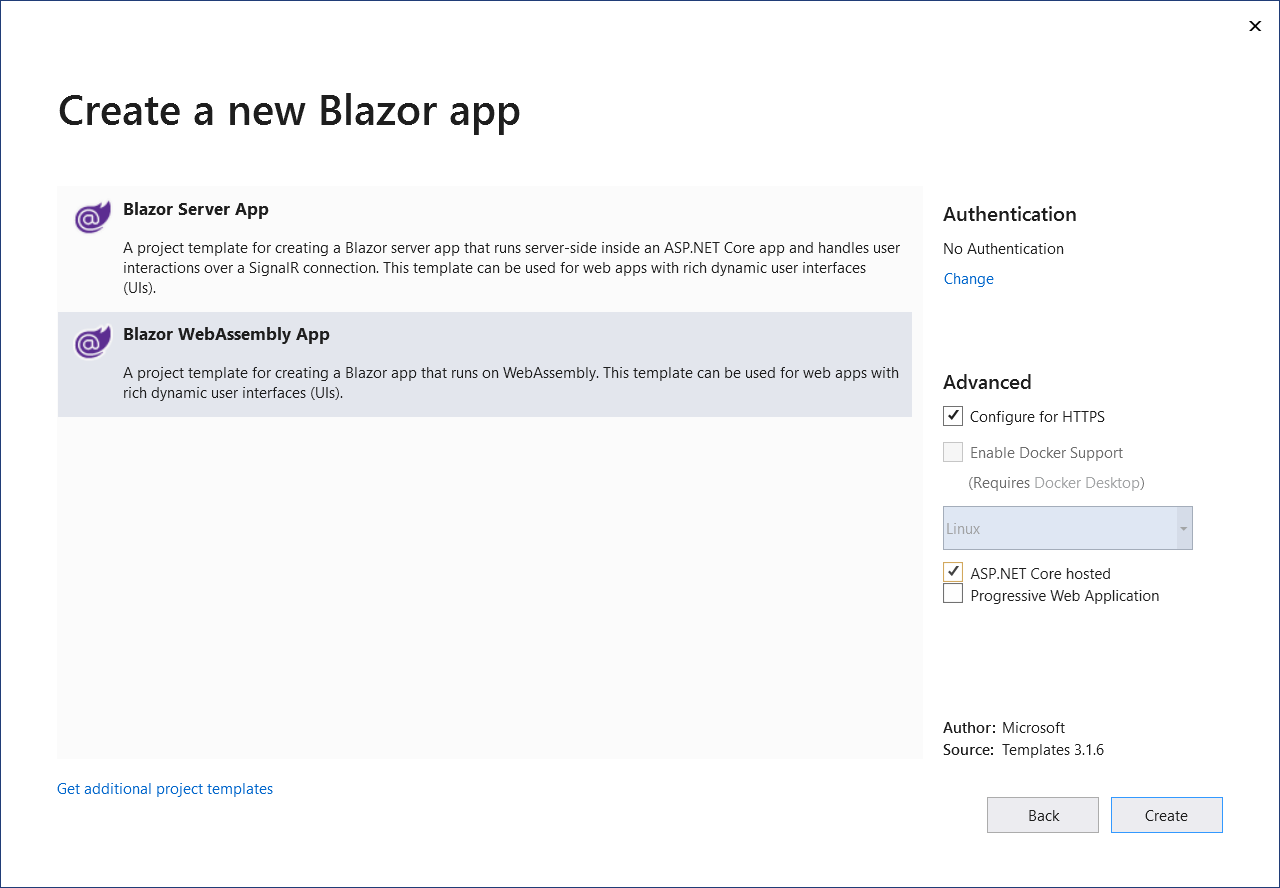Click the Advanced section heading
1280x888 pixels.
pyautogui.click(x=986, y=382)
